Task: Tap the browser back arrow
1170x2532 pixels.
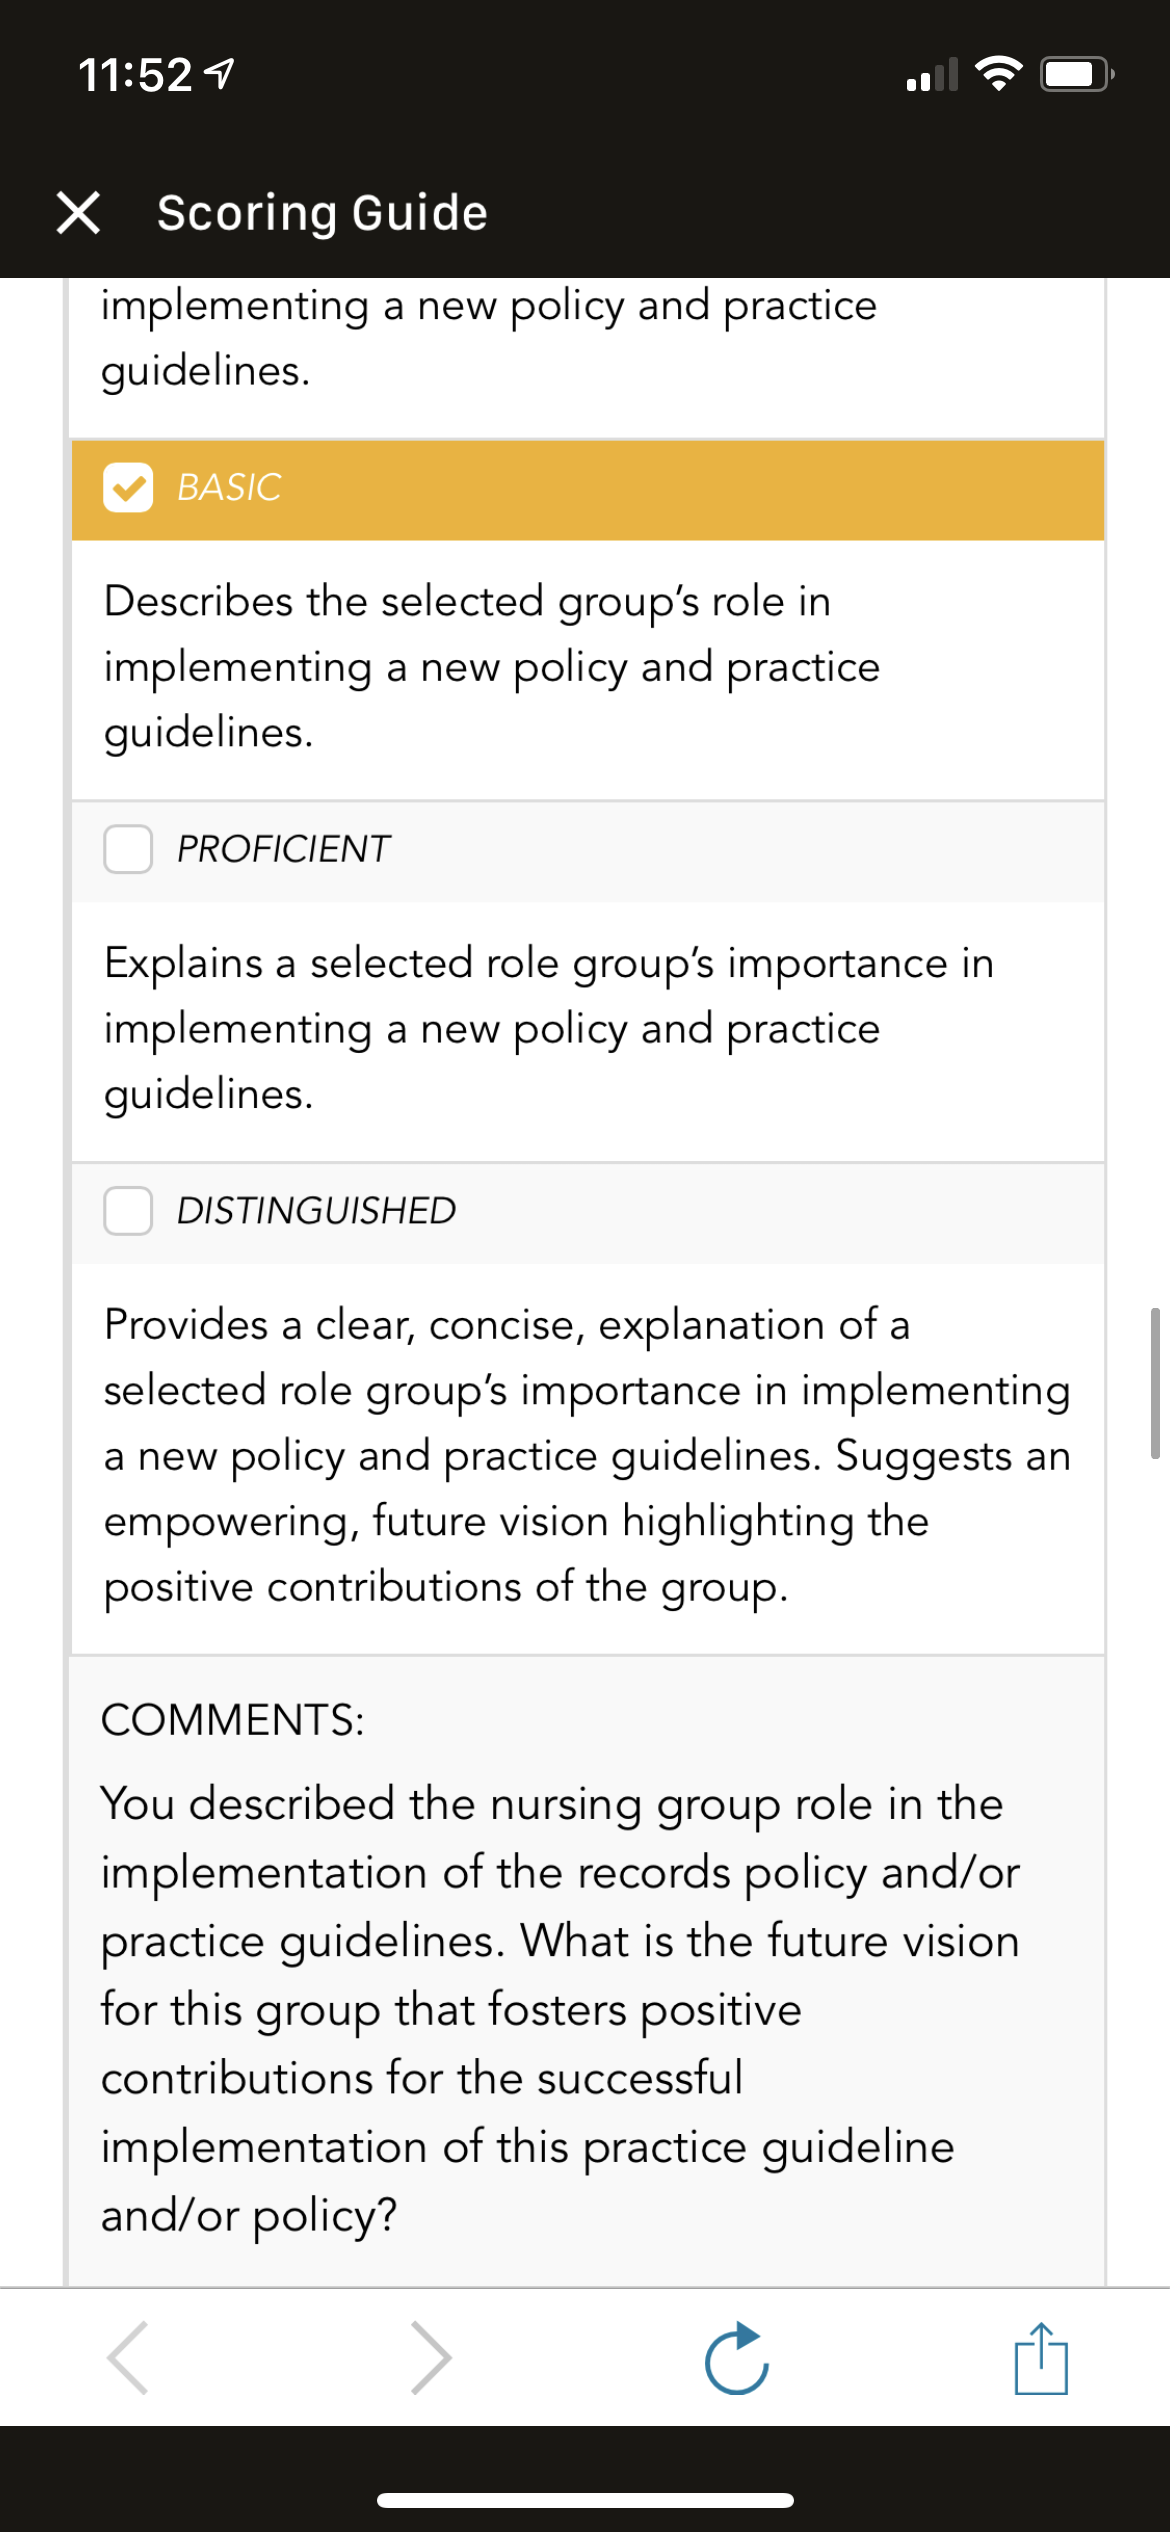Action: (128, 2357)
